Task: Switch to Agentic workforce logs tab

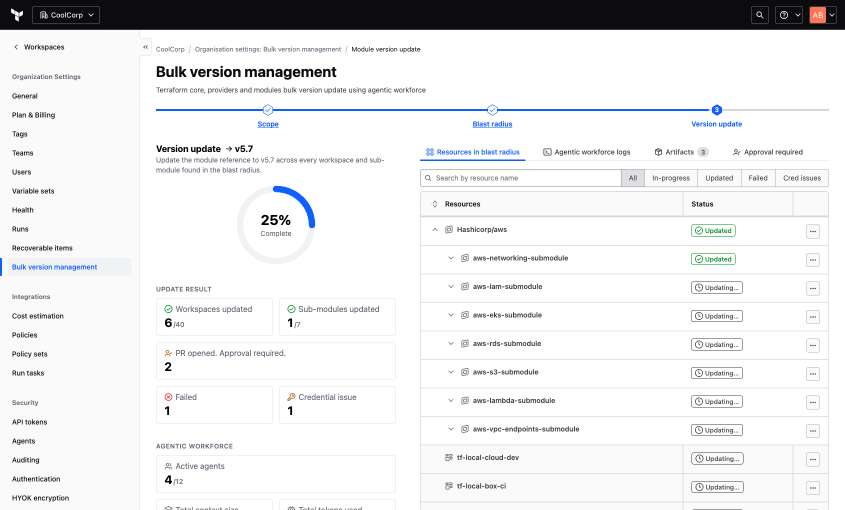Action: point(586,153)
